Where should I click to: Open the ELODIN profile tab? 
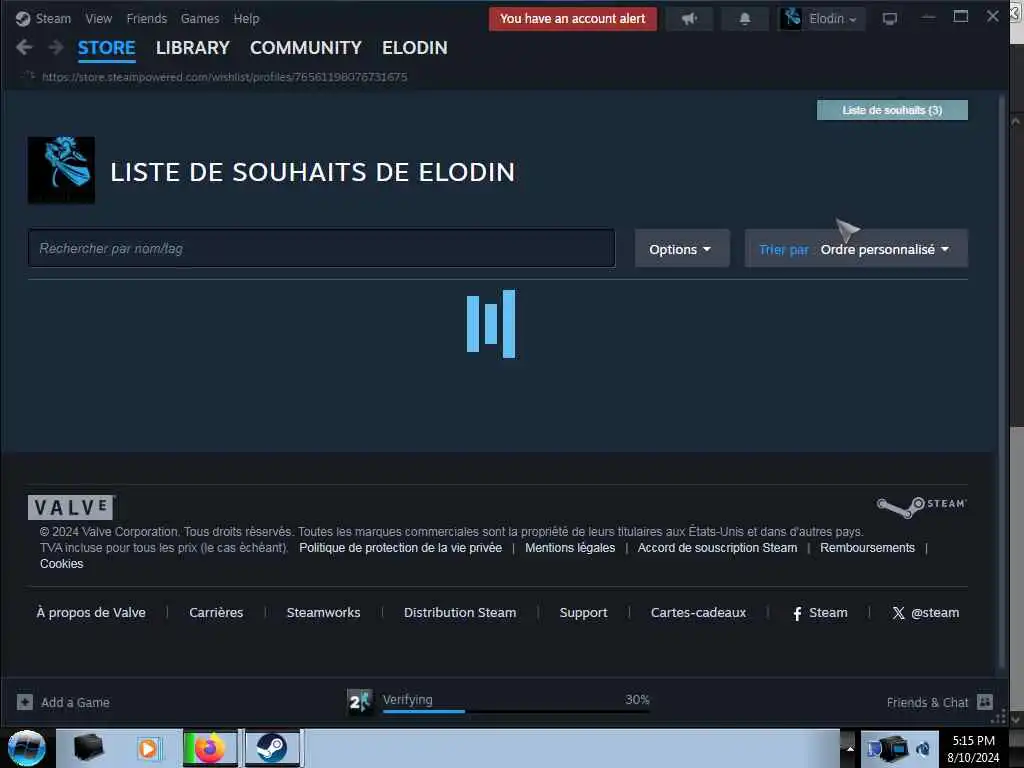click(415, 48)
